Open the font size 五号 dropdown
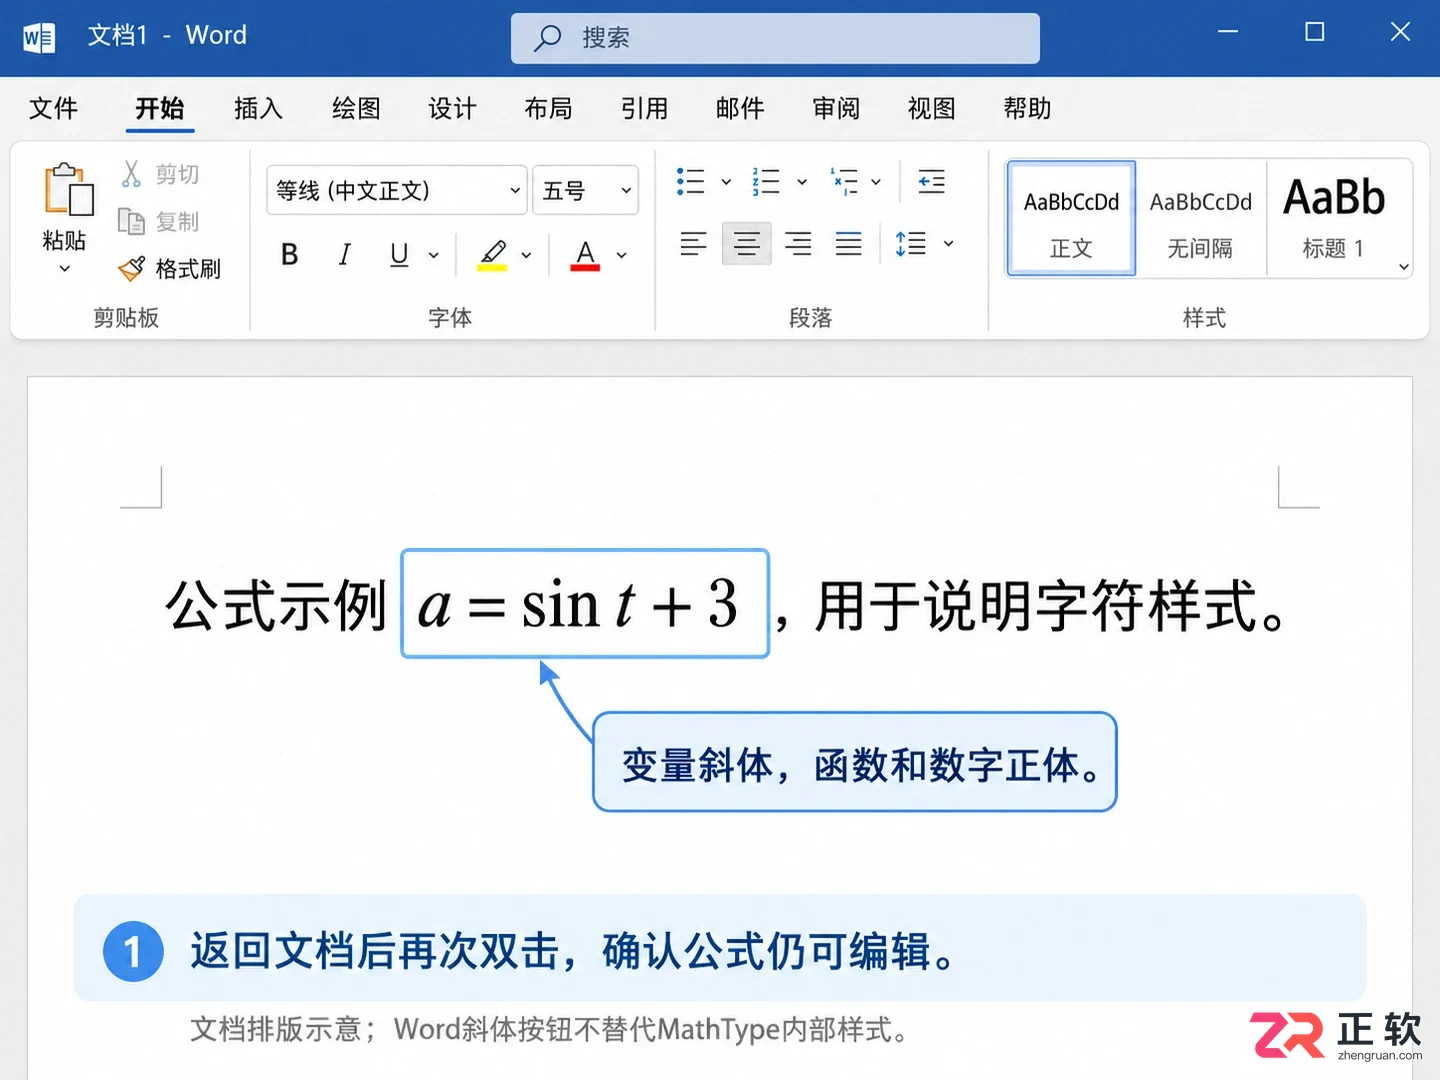Viewport: 1440px width, 1080px height. point(585,190)
